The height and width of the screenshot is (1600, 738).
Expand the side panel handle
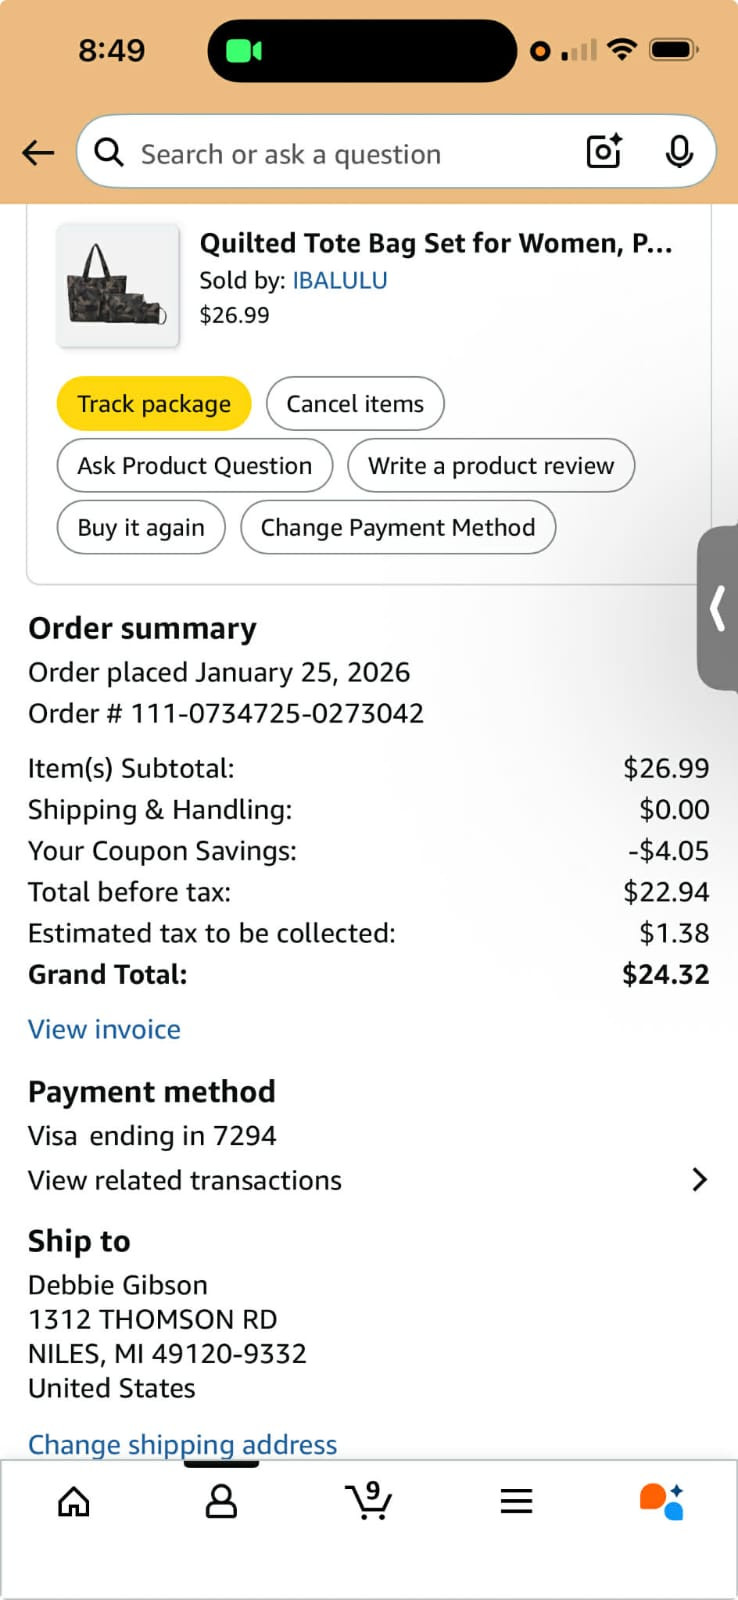pos(718,608)
